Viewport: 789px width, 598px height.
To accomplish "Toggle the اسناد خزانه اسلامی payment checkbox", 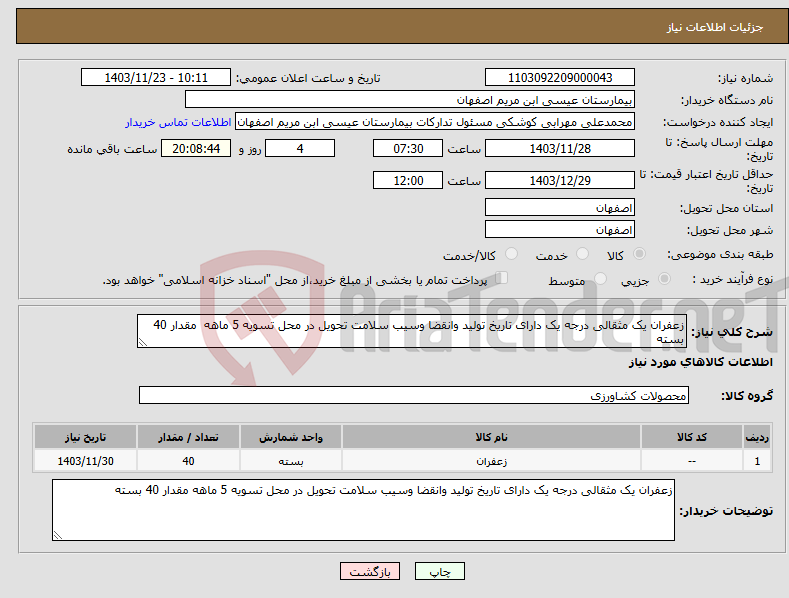I will tap(502, 278).
